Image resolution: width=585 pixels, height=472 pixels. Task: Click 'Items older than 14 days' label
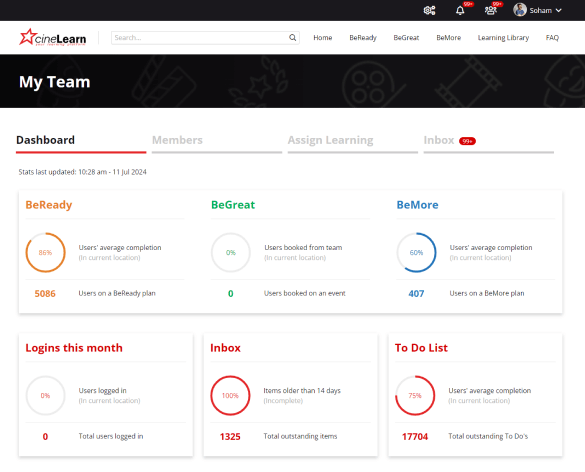point(302,391)
